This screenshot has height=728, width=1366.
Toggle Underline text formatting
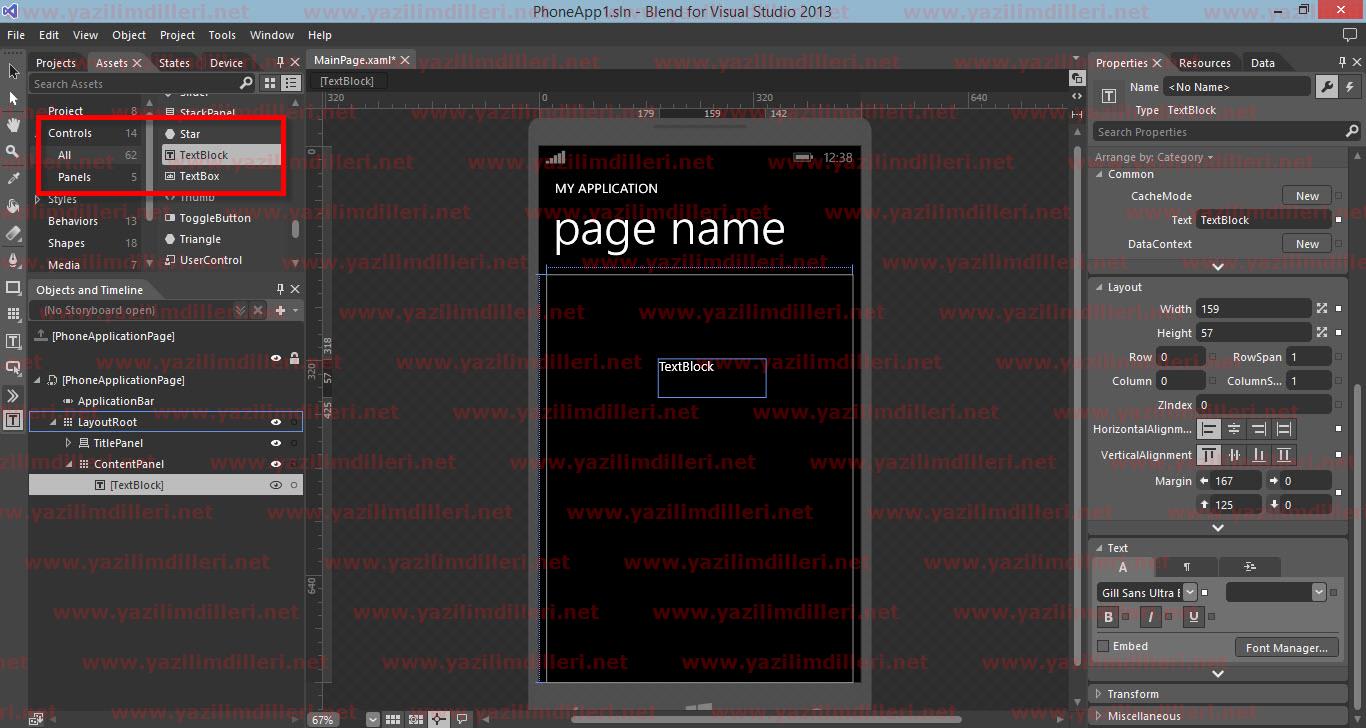click(1193, 617)
